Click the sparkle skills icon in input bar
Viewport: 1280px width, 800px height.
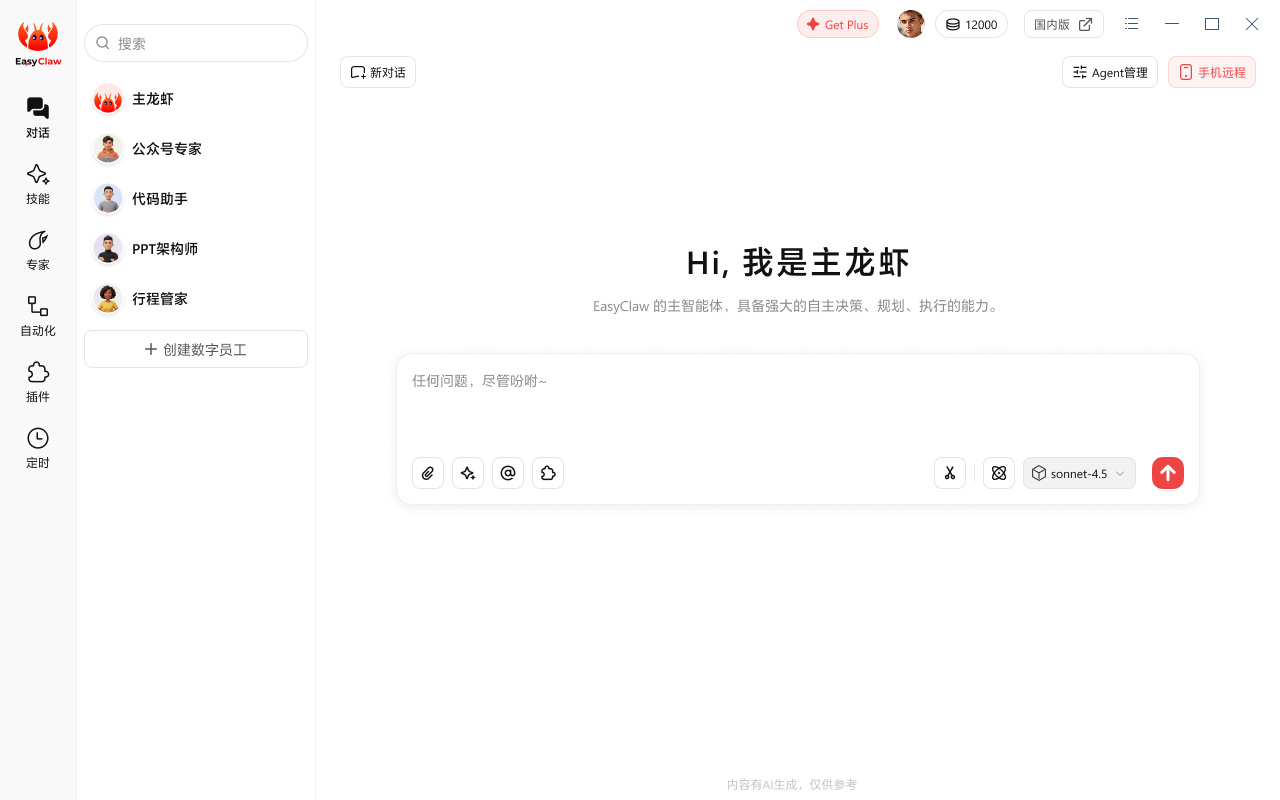pyautogui.click(x=468, y=473)
